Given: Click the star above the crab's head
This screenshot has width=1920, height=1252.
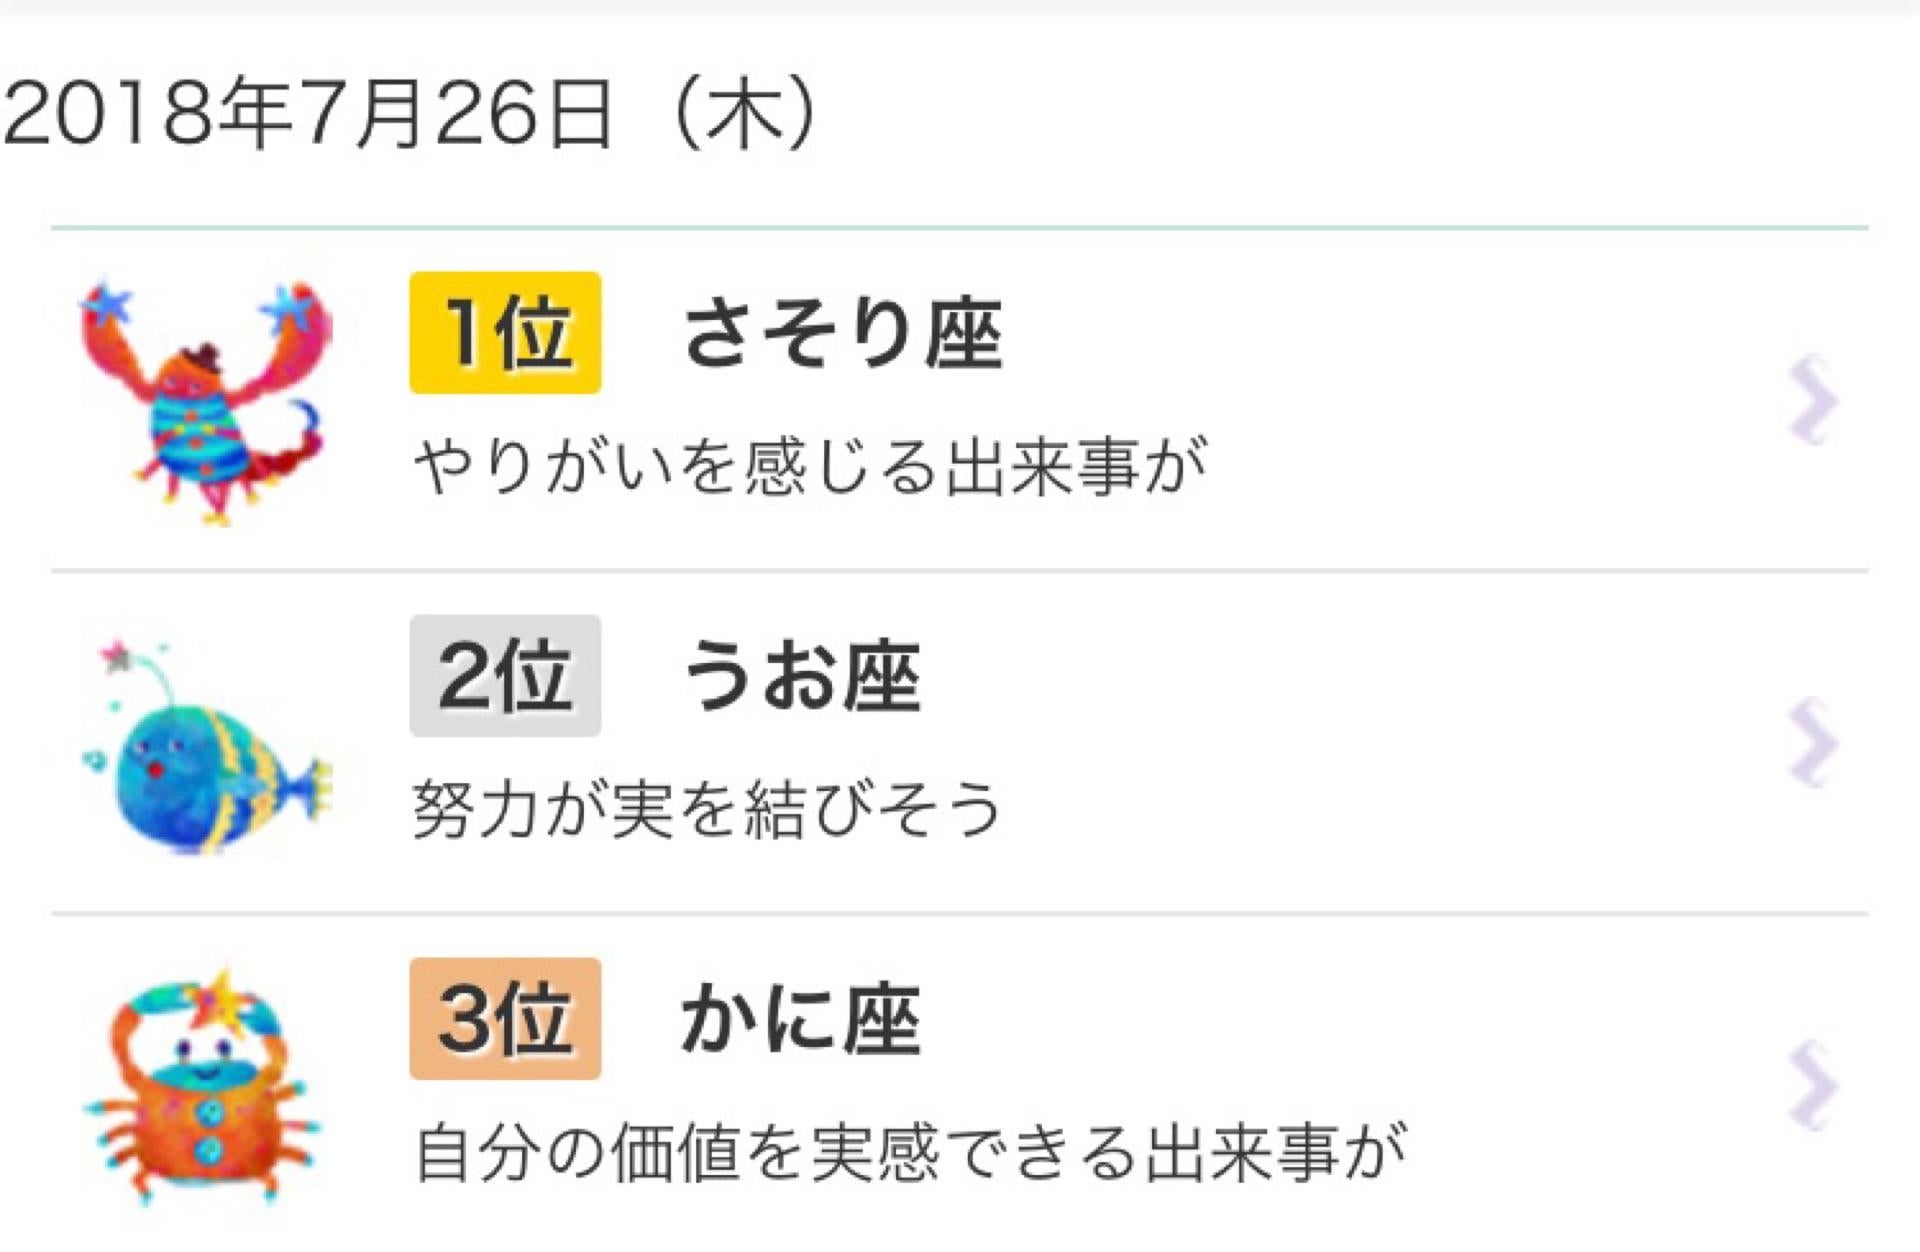Looking at the screenshot, I should [222, 998].
